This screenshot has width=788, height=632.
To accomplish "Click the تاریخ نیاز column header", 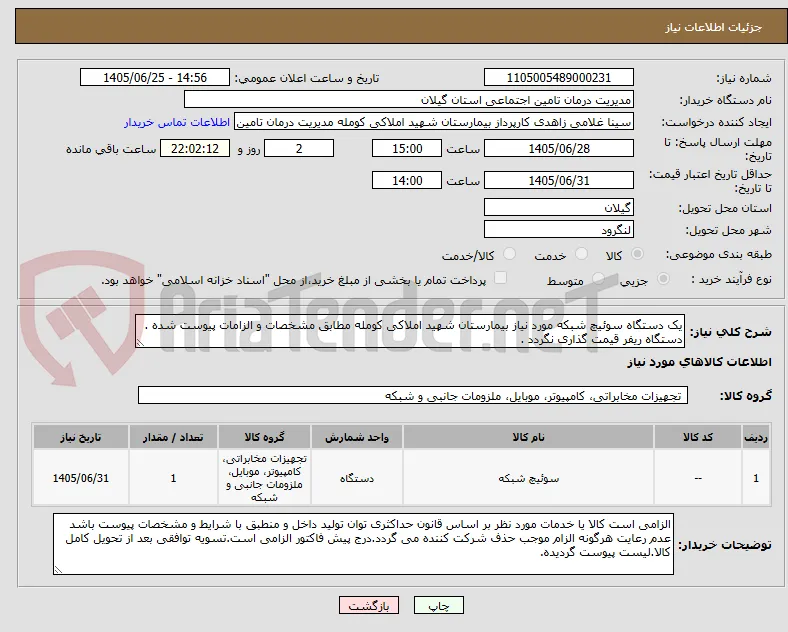I will (x=81, y=437).
